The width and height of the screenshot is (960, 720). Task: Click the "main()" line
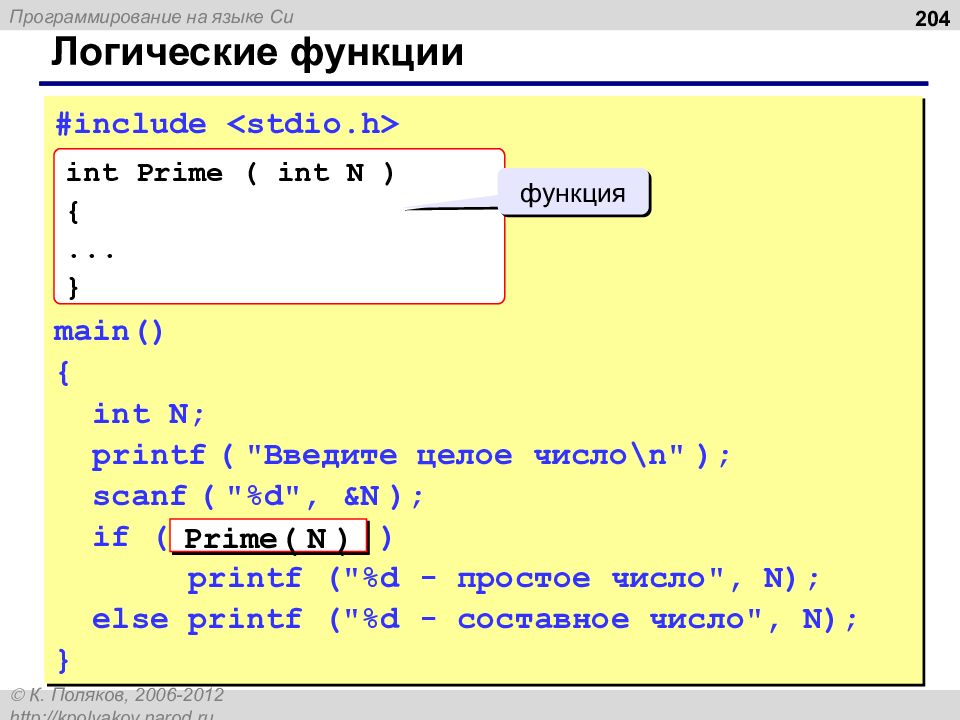click(108, 332)
